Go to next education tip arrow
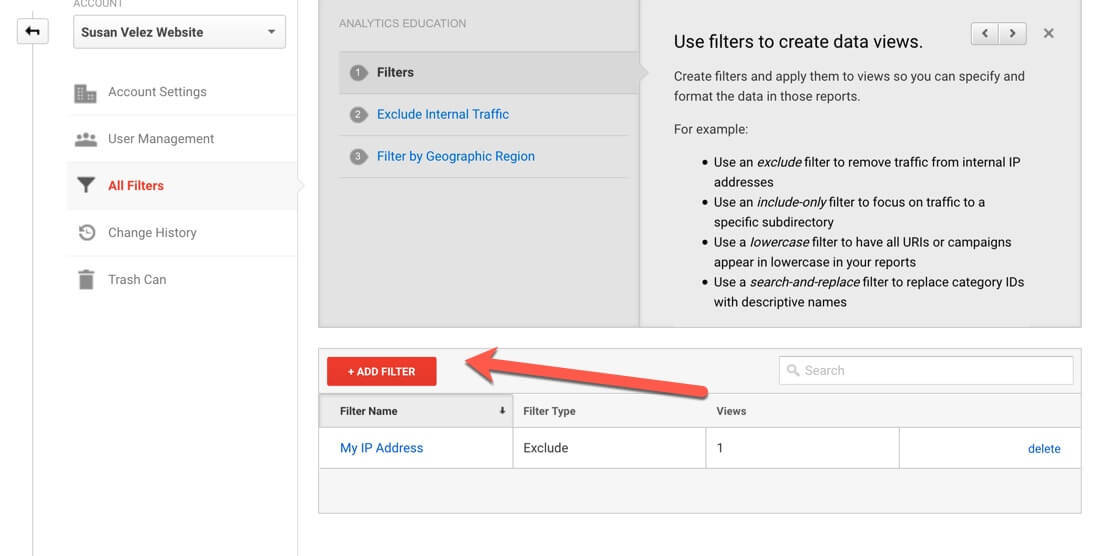The width and height of the screenshot is (1116, 556). tap(1013, 33)
